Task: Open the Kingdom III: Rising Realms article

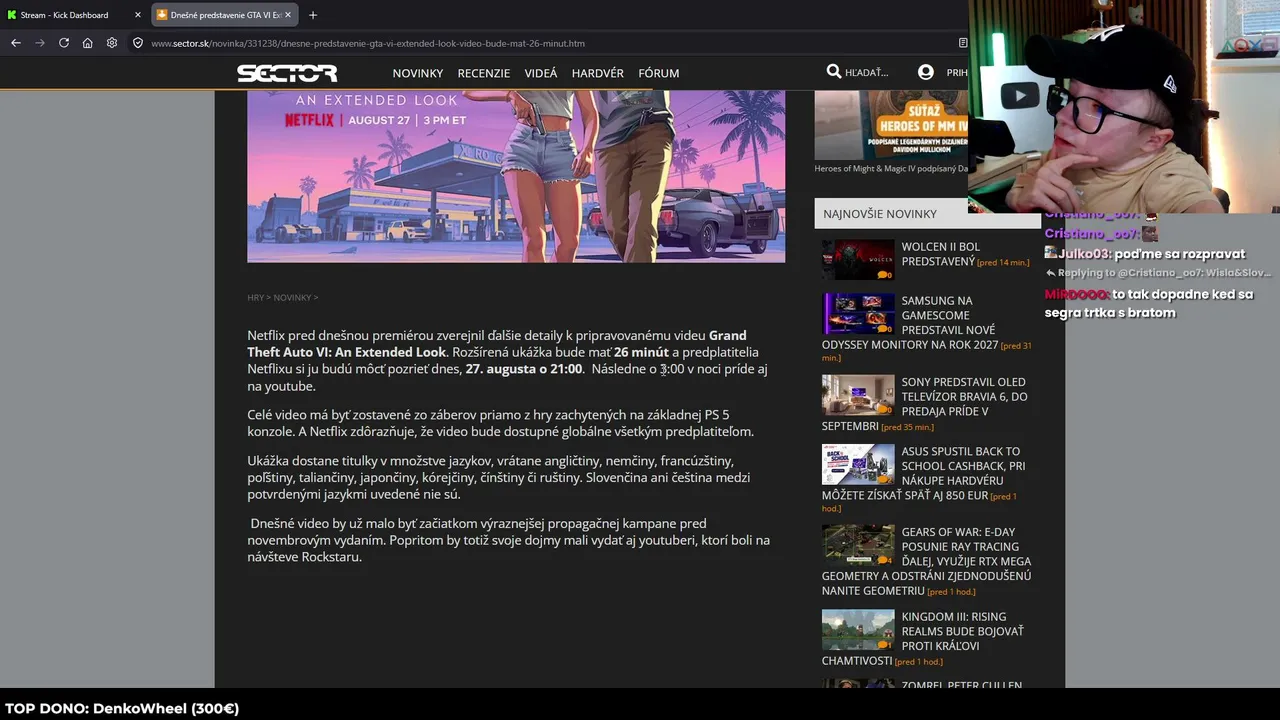Action: click(x=923, y=638)
